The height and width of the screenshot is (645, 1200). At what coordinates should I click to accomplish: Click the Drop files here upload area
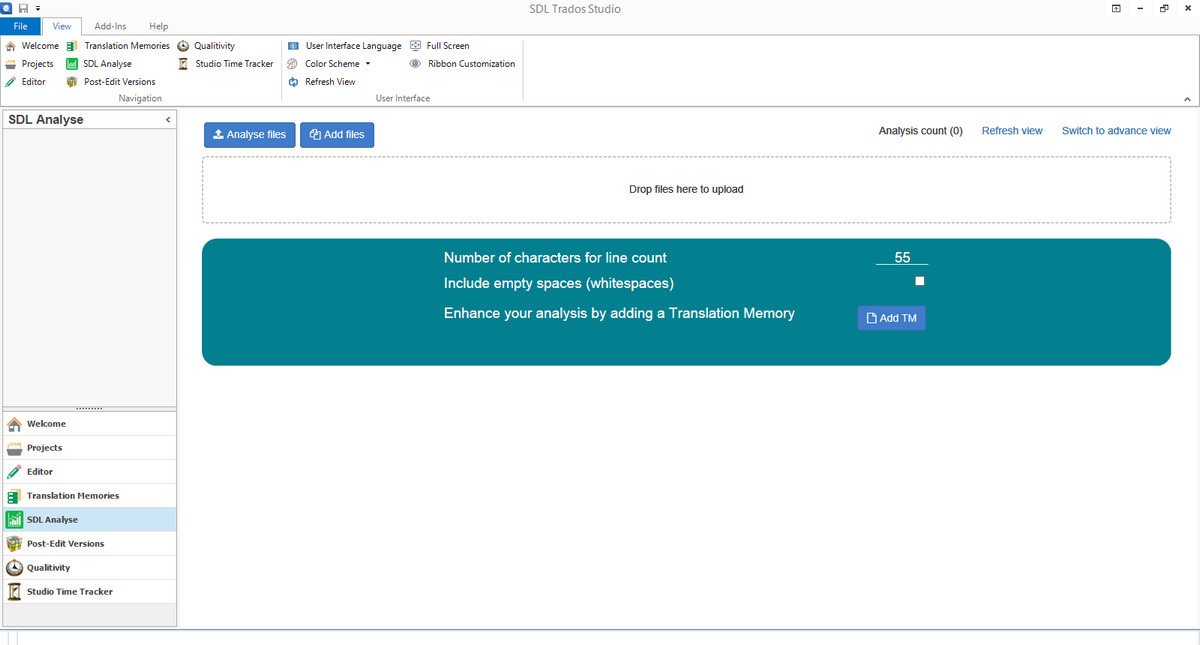click(686, 189)
